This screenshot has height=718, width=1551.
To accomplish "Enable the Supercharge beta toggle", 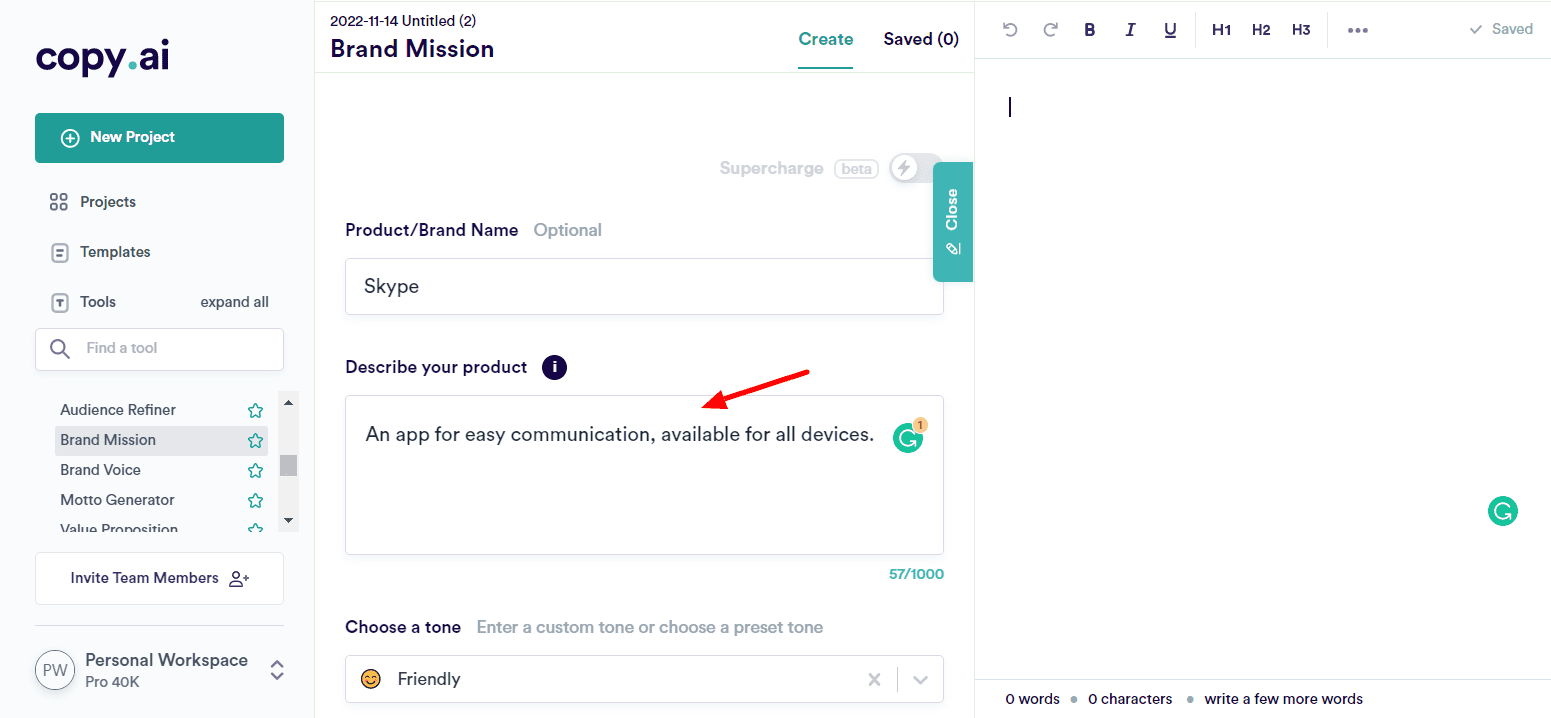I will (914, 168).
